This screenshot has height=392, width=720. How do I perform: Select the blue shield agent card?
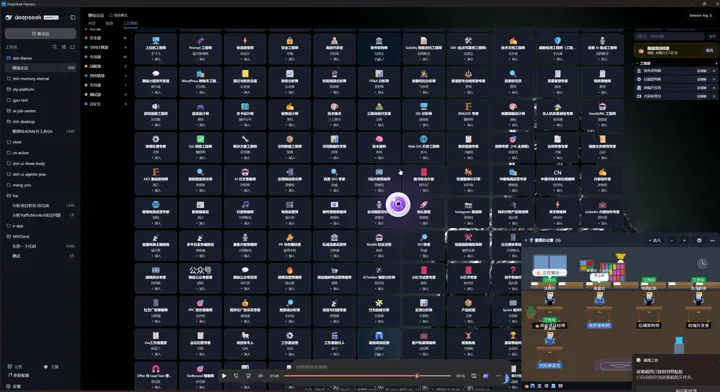point(557,48)
